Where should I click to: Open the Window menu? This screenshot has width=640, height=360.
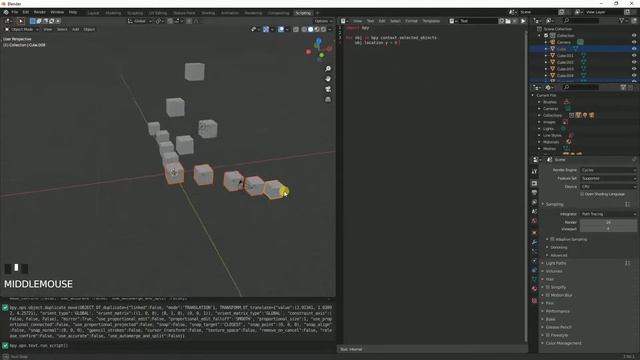57,12
